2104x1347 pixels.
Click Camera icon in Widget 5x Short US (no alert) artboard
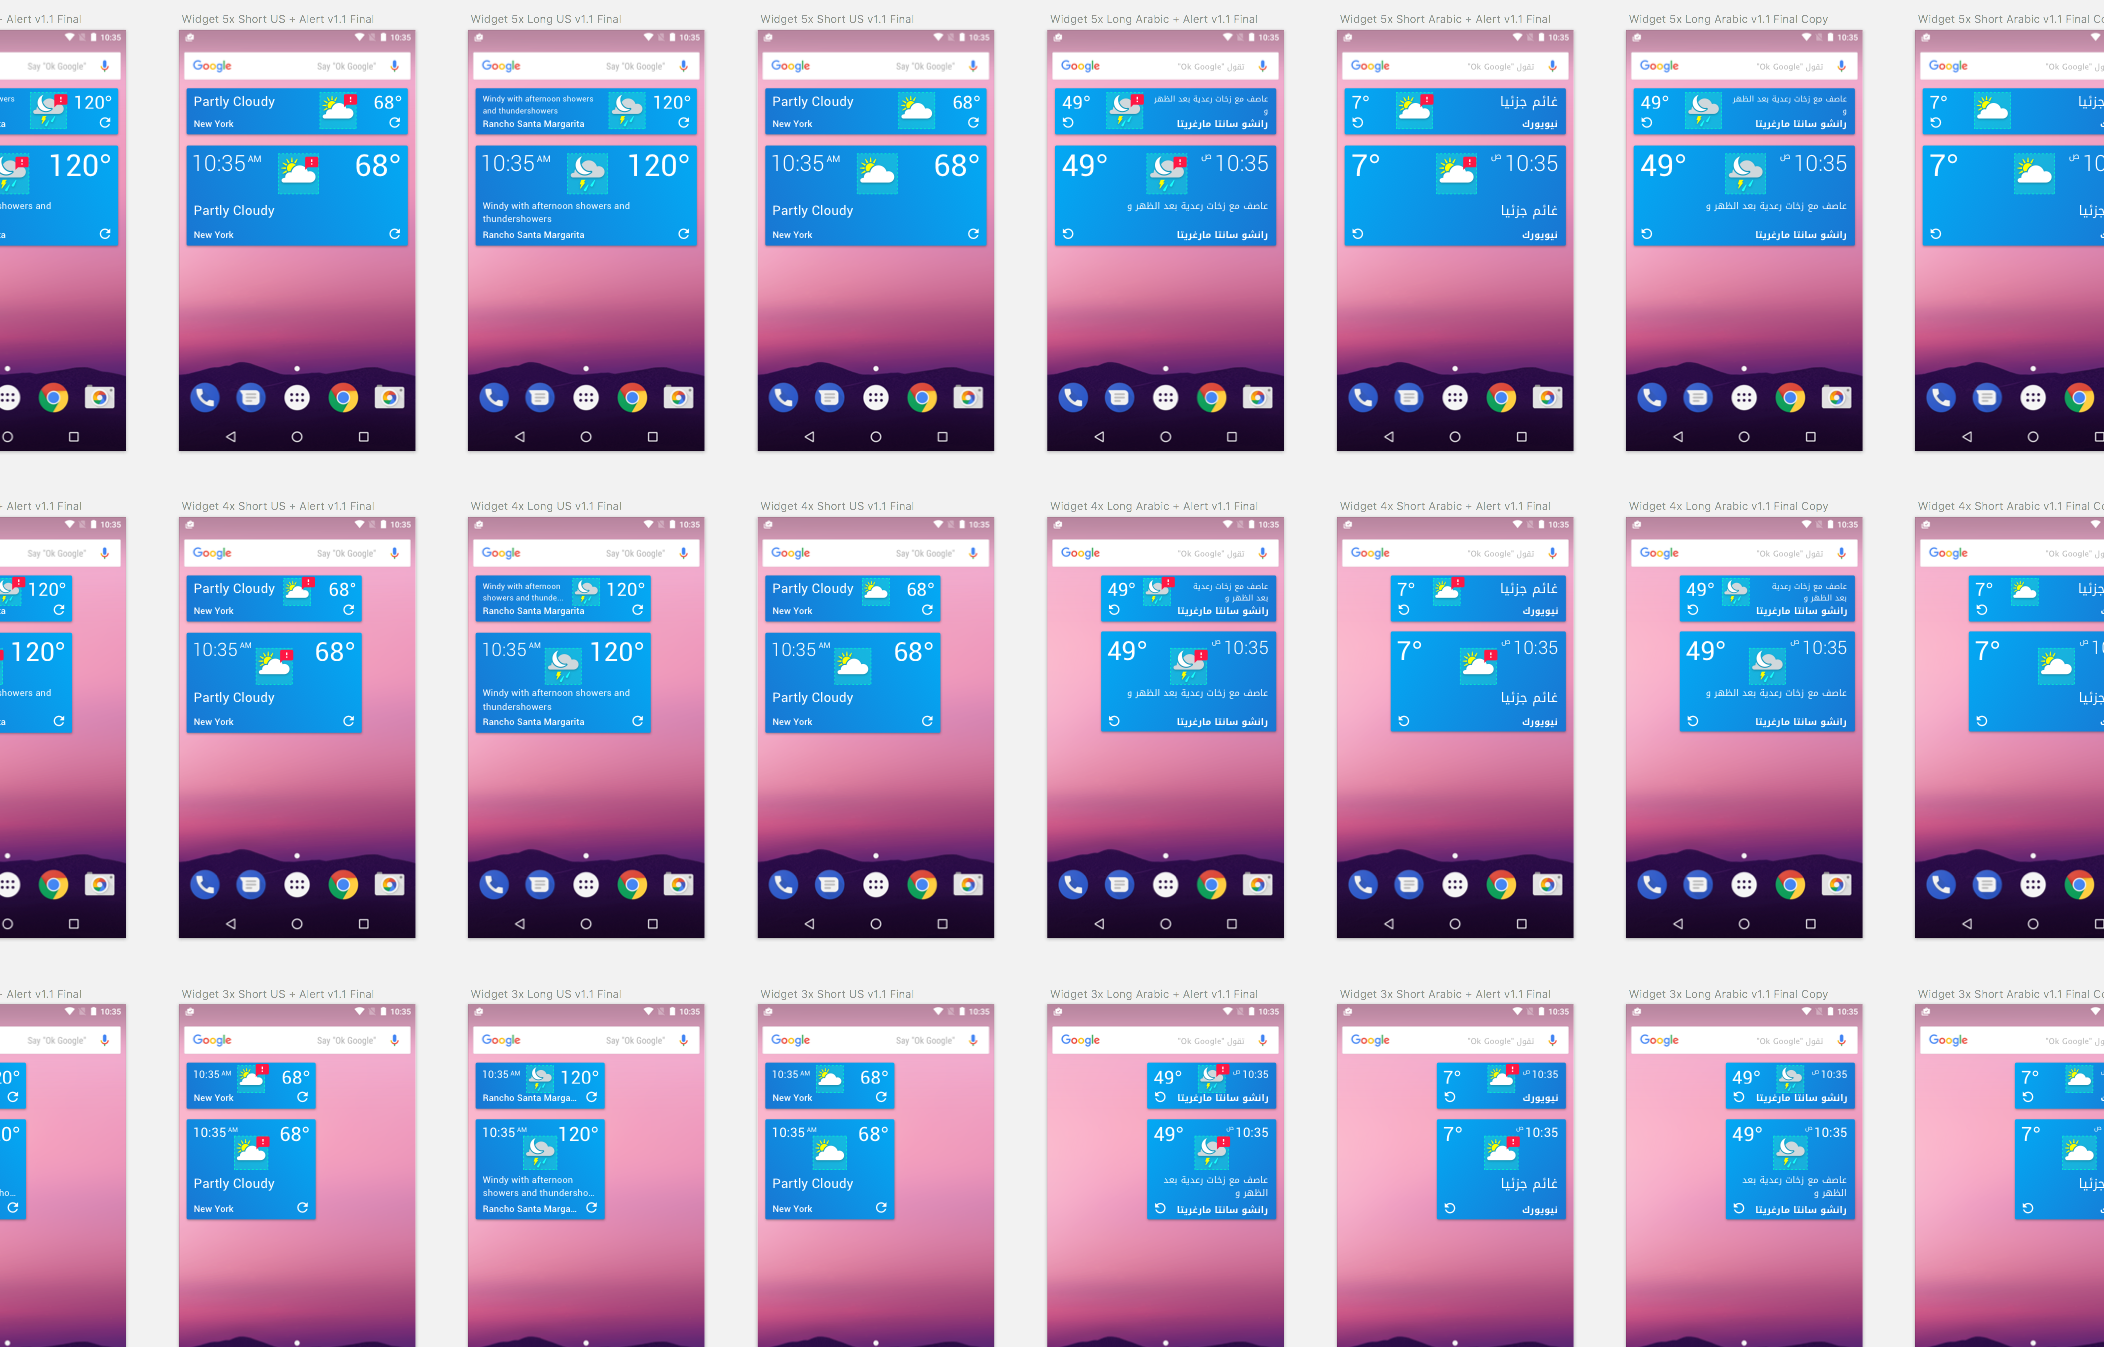968,398
